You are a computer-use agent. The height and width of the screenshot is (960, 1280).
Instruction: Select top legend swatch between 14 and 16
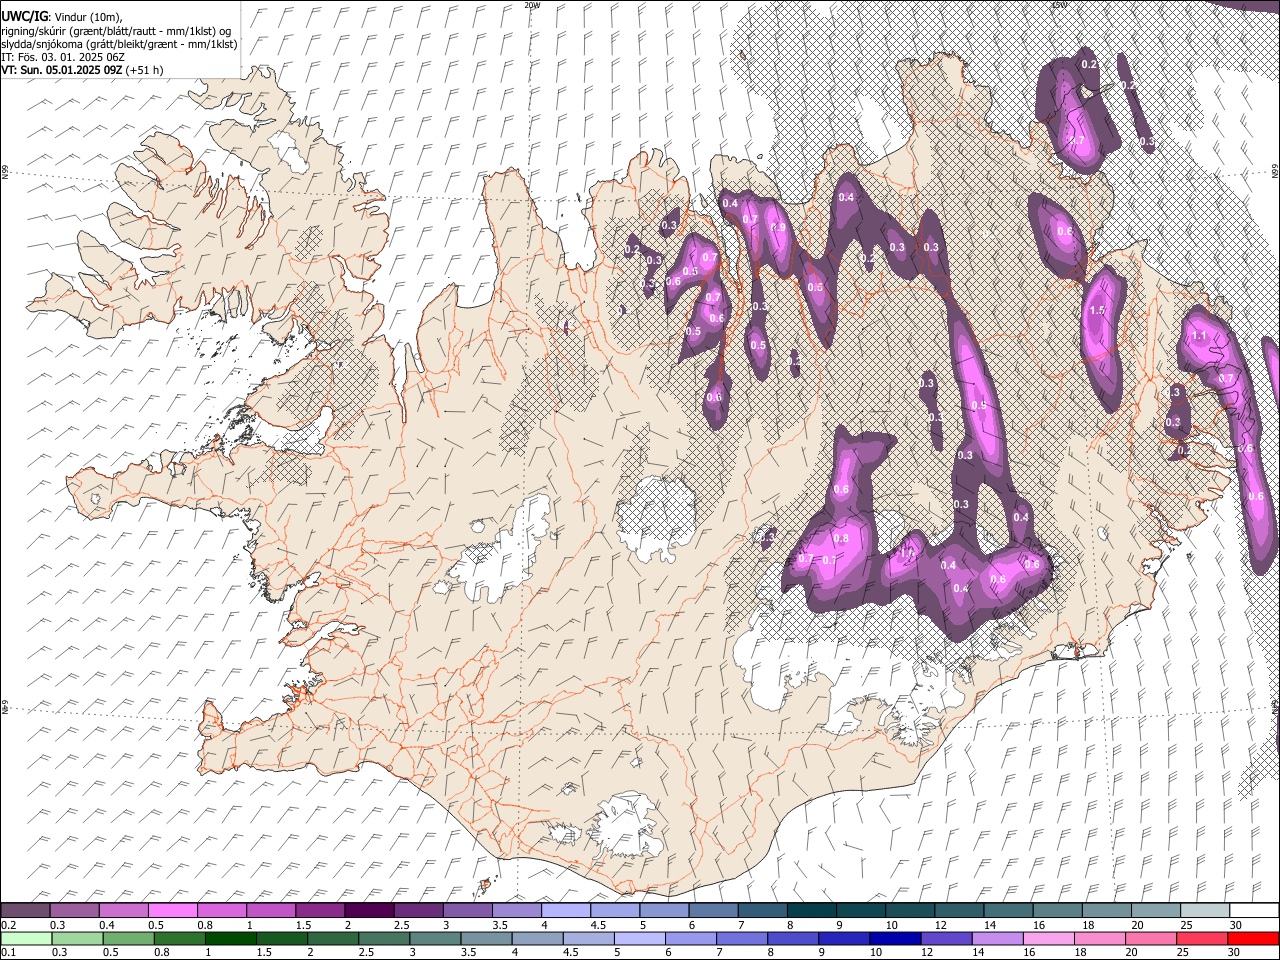[x=1008, y=910]
